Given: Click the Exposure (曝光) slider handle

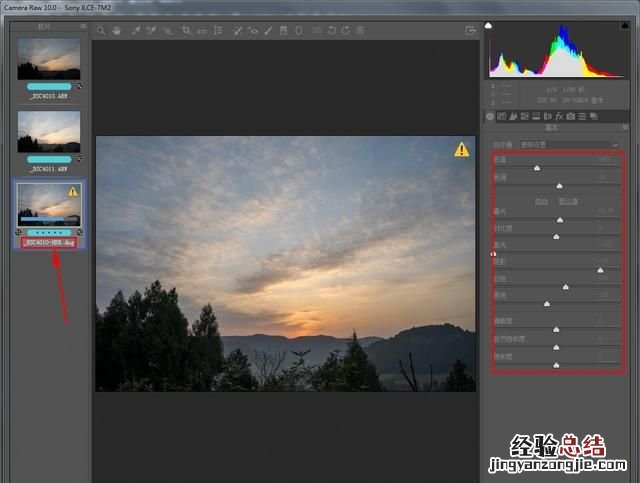Looking at the screenshot, I should [x=560, y=220].
